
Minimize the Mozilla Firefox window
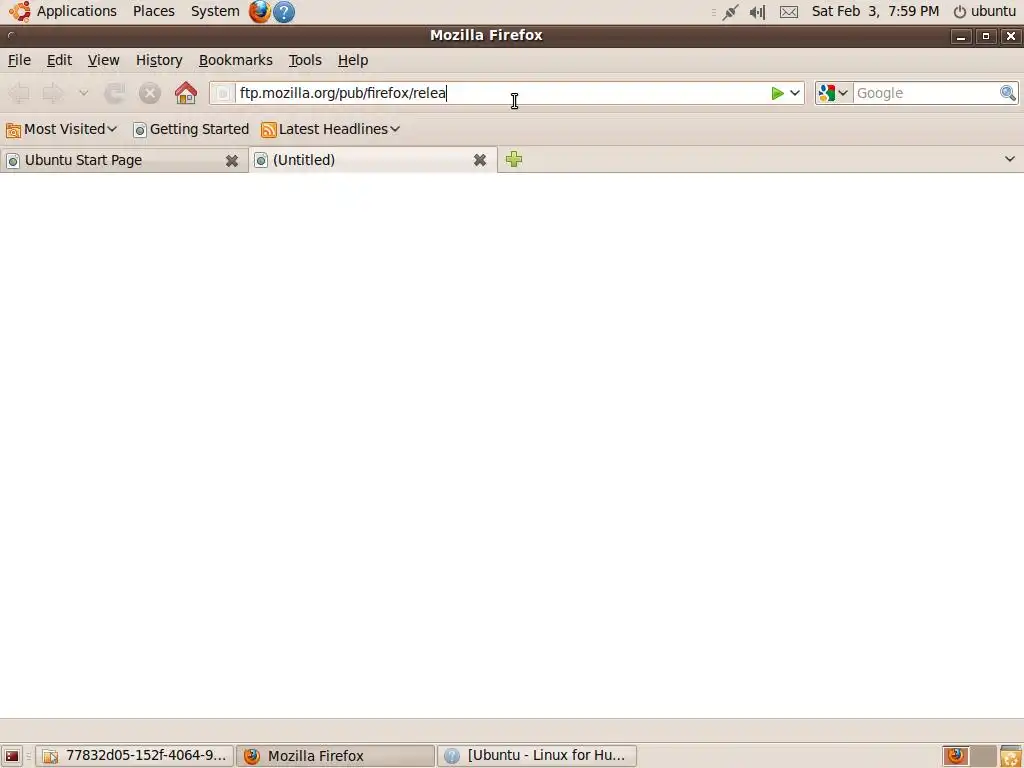click(x=960, y=36)
